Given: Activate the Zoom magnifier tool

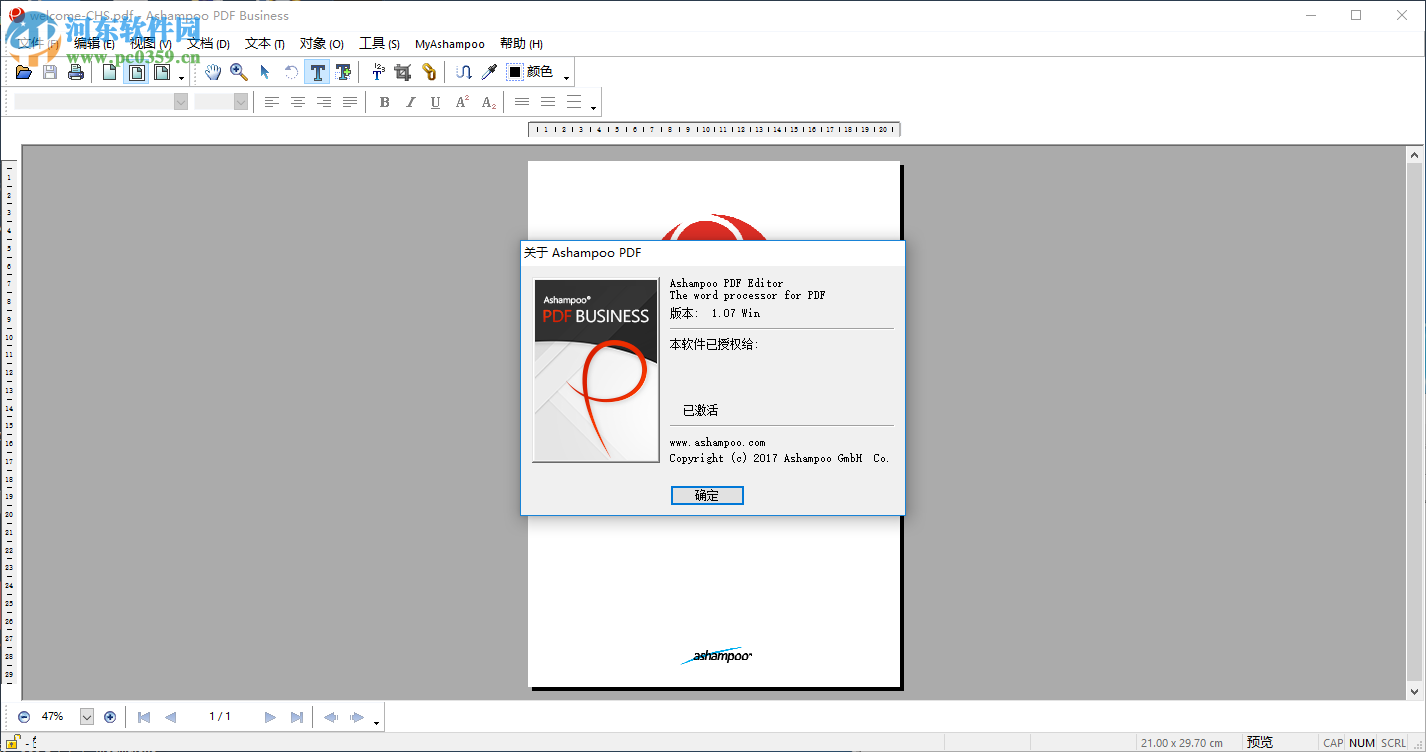Looking at the screenshot, I should pos(239,71).
